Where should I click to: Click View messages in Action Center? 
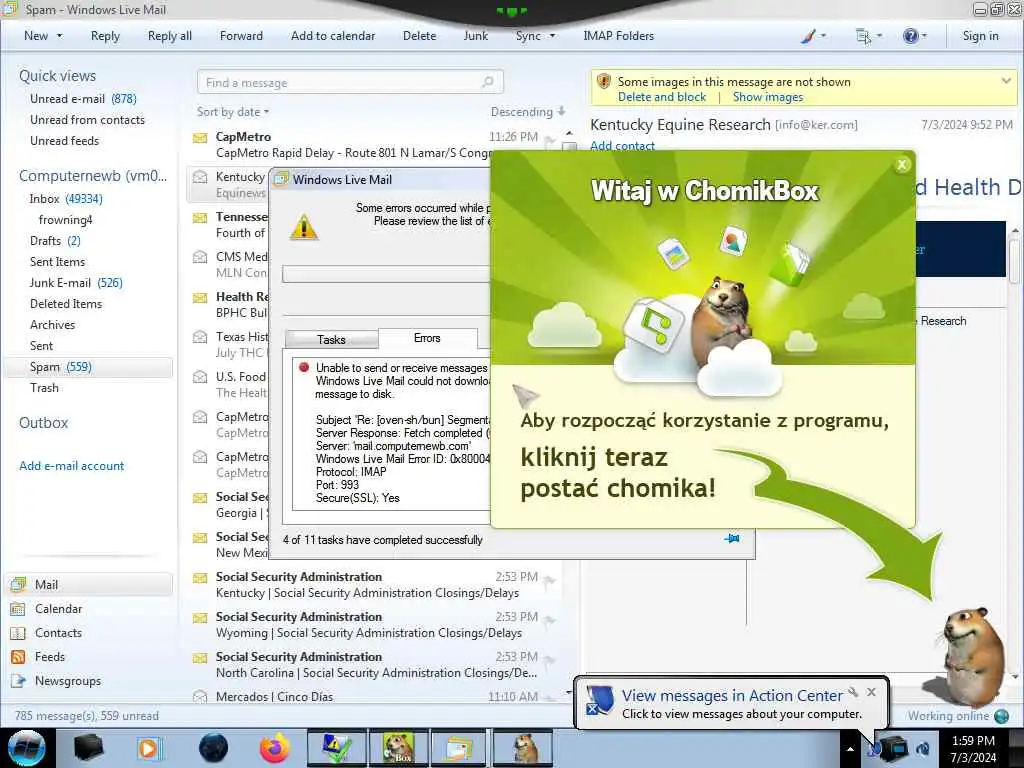tap(732, 696)
